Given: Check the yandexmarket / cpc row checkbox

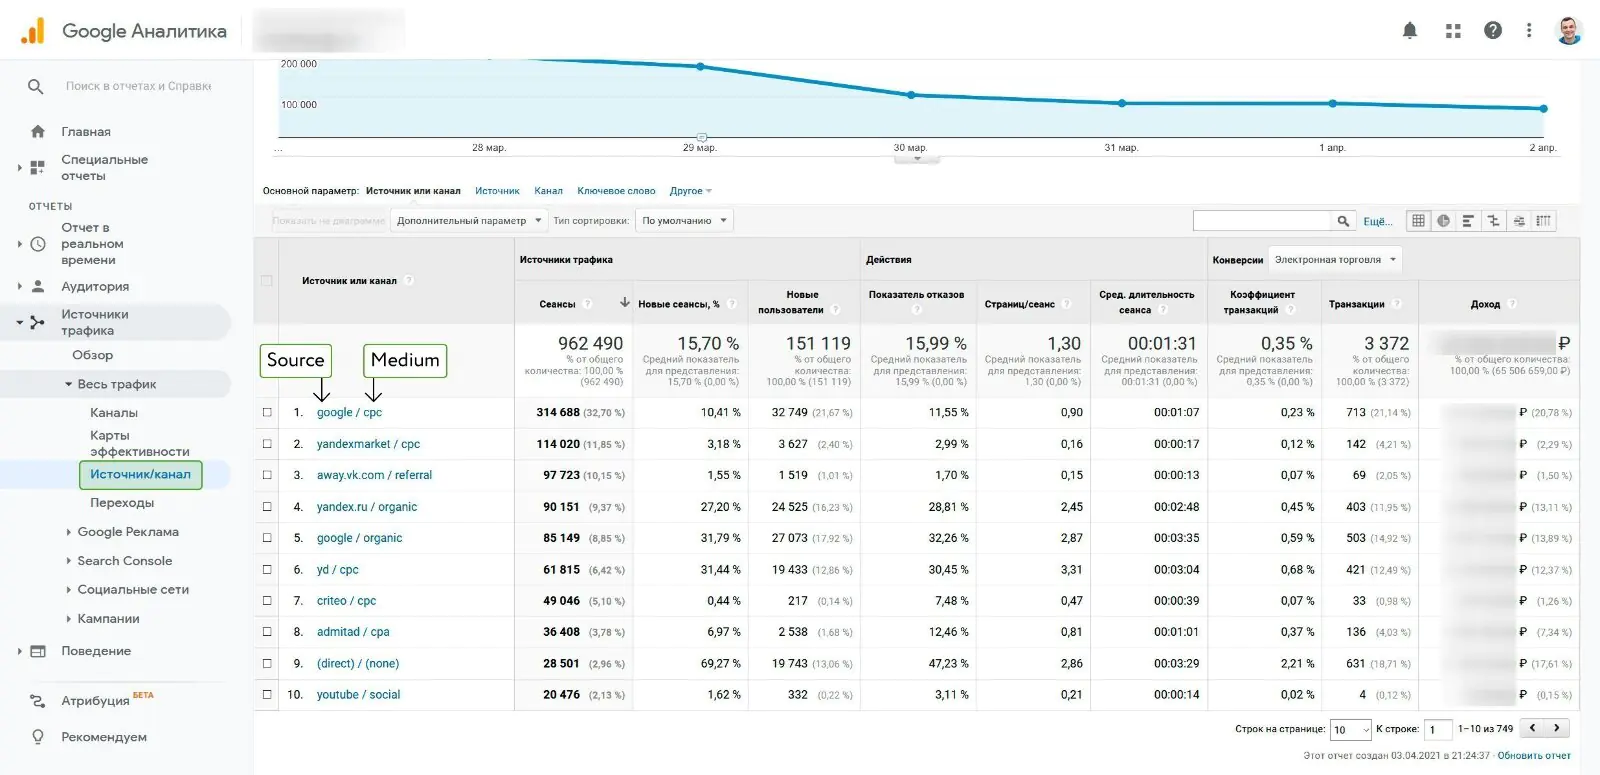Looking at the screenshot, I should pos(267,444).
